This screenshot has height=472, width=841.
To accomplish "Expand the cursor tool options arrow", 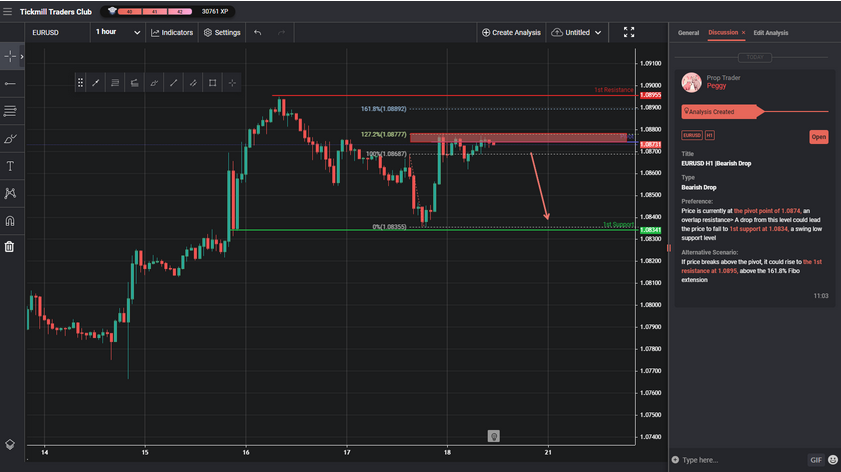I will 22,56.
